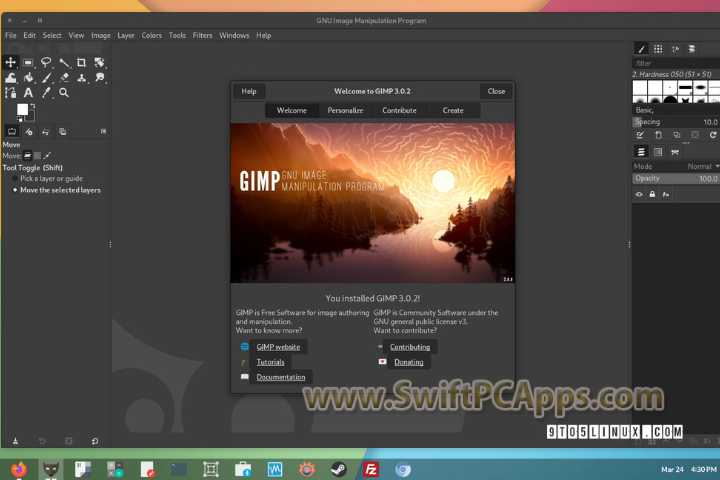Choose 'Pick a layer or guide' option

[47, 179]
